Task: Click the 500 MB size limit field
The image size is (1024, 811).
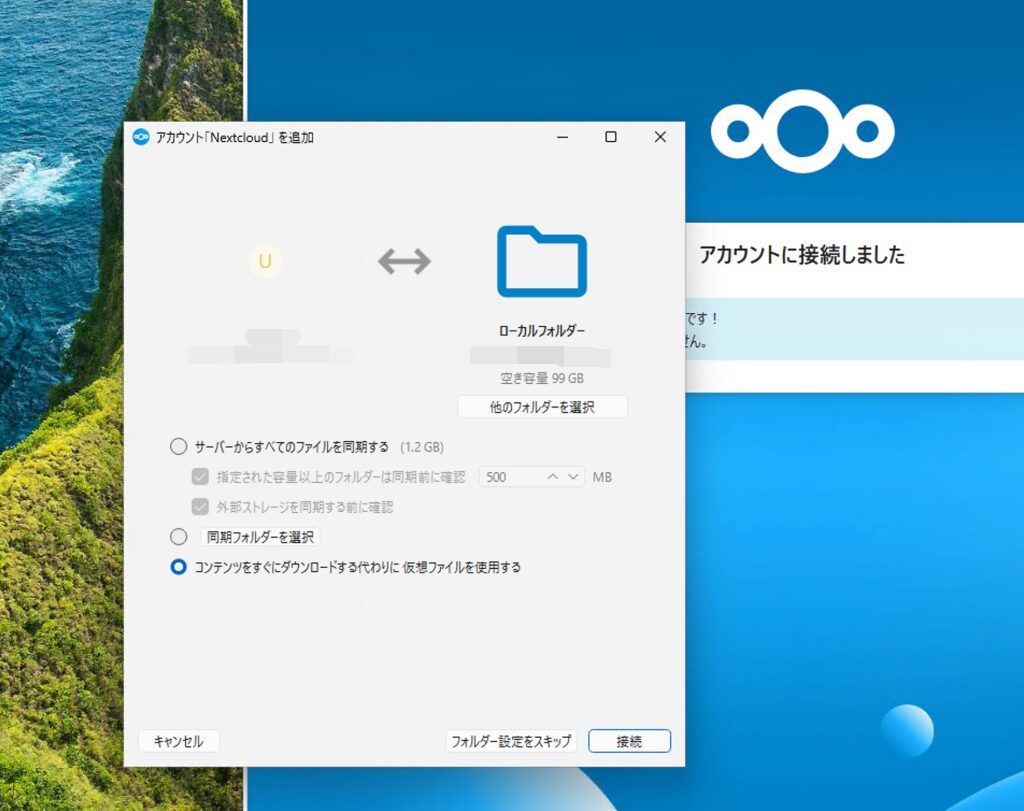Action: pyautogui.click(x=510, y=477)
